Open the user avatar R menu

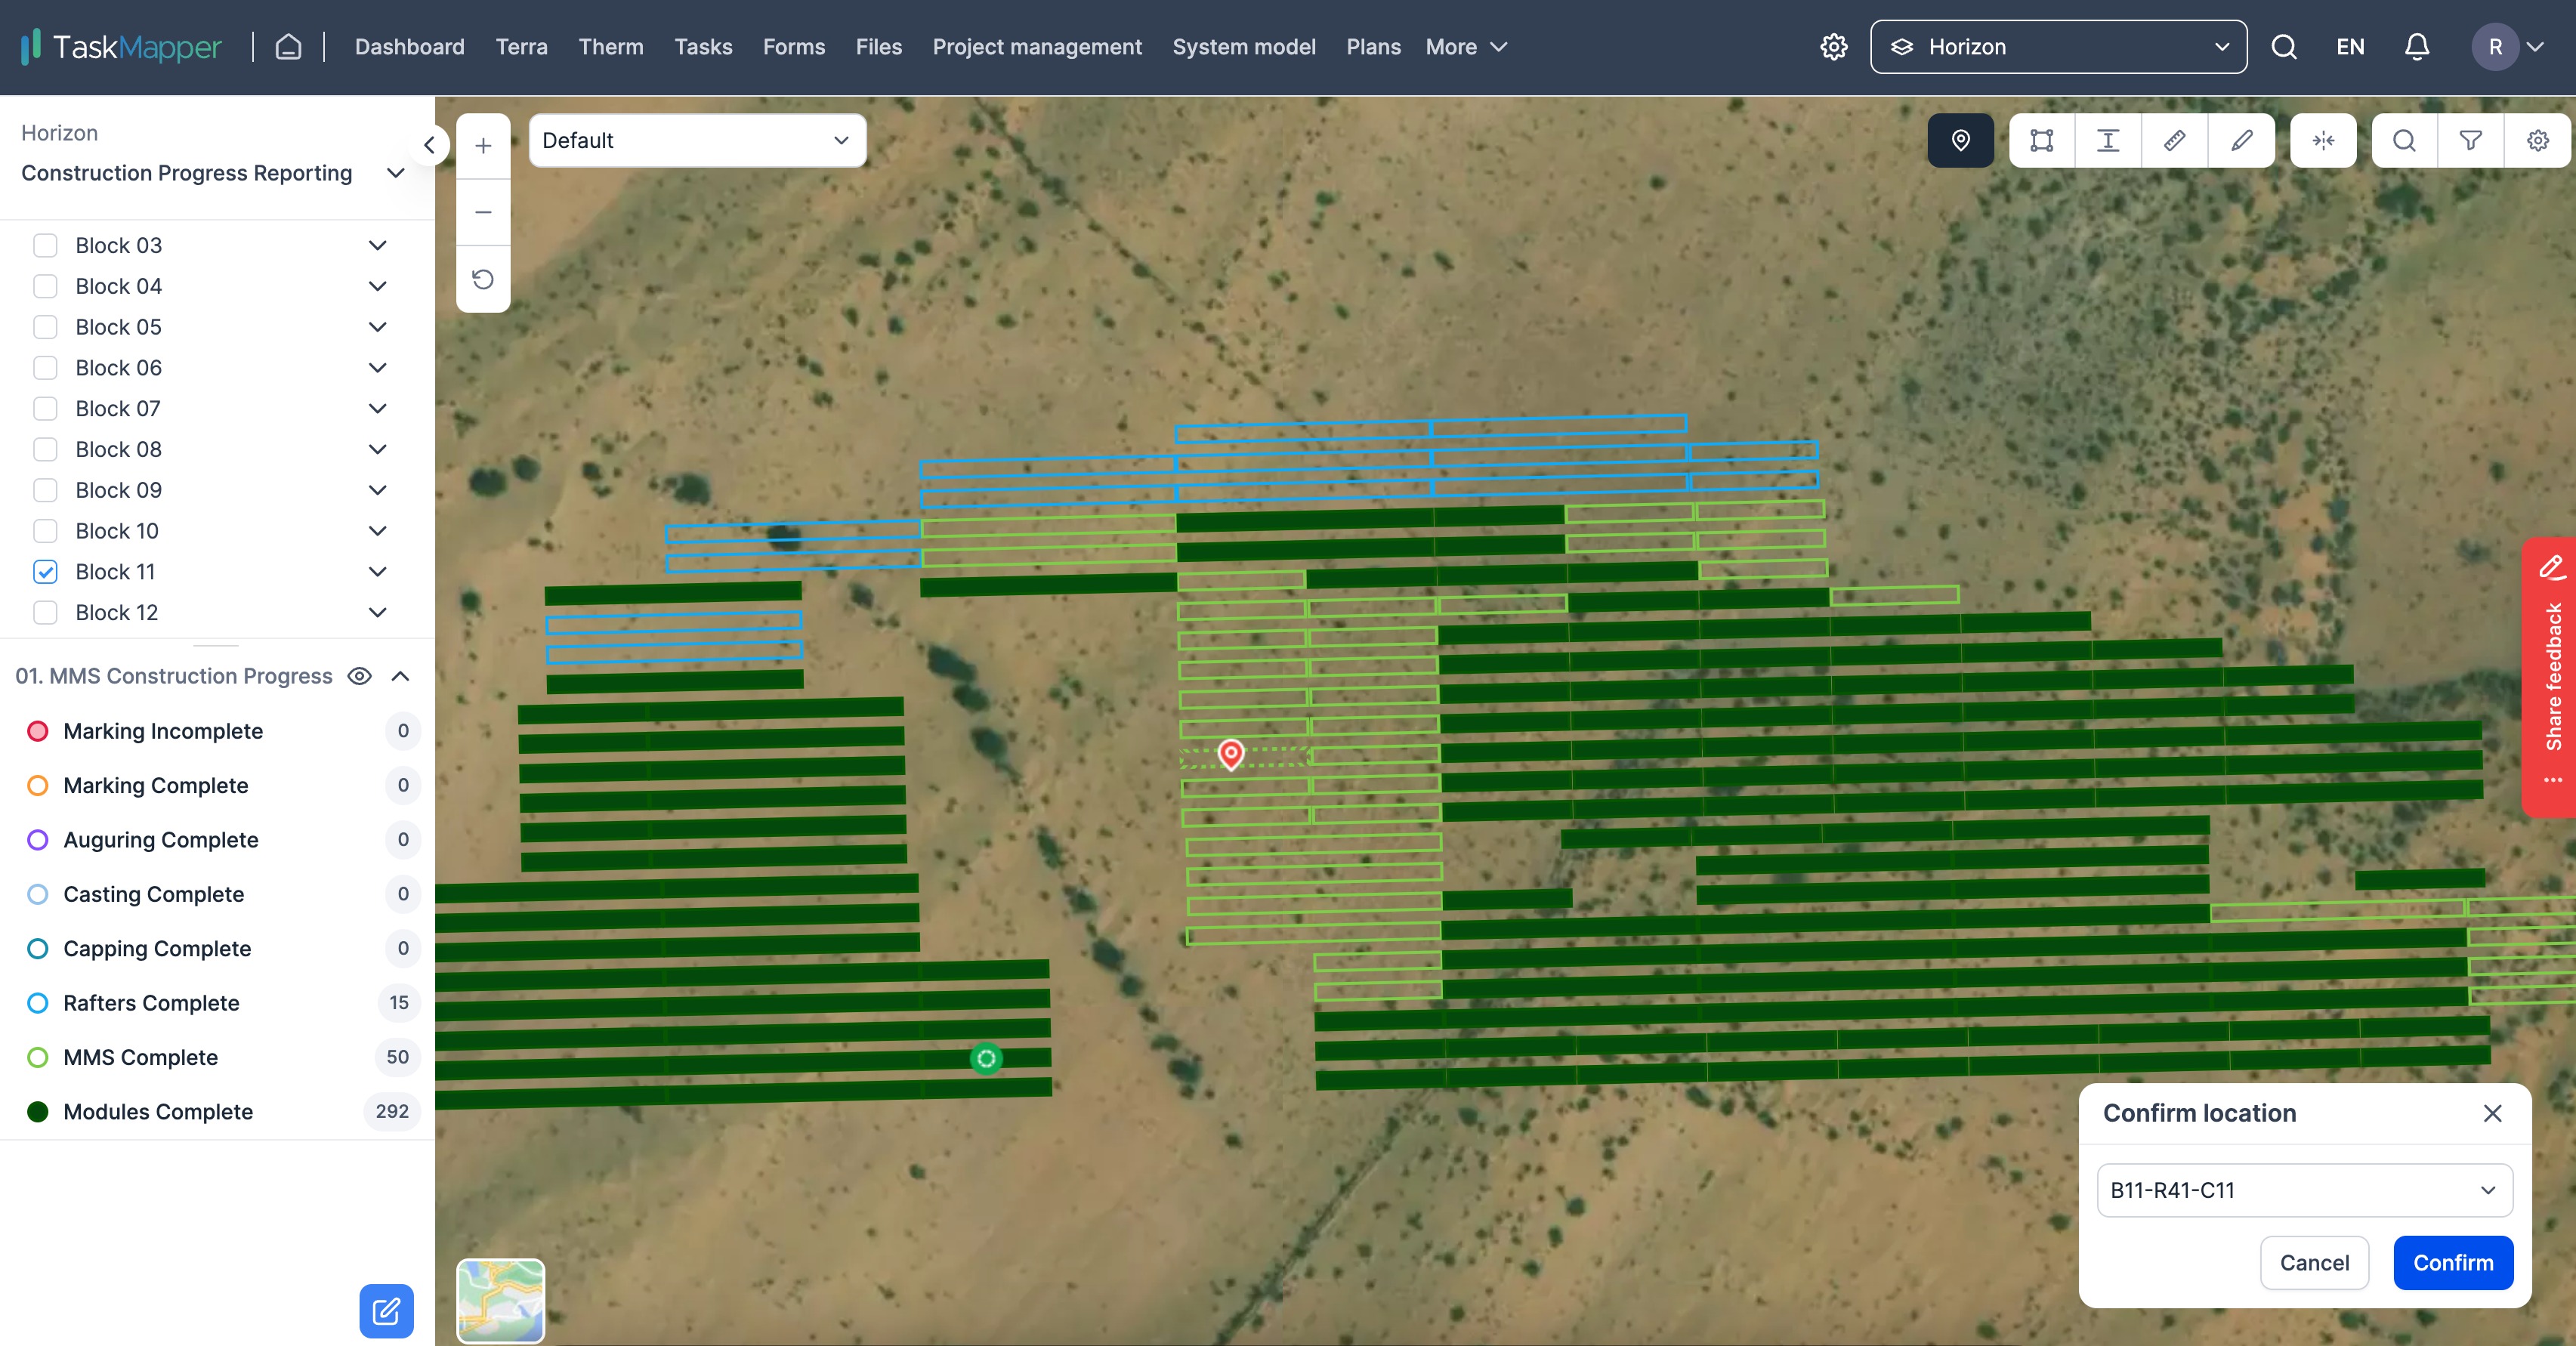coord(2507,47)
